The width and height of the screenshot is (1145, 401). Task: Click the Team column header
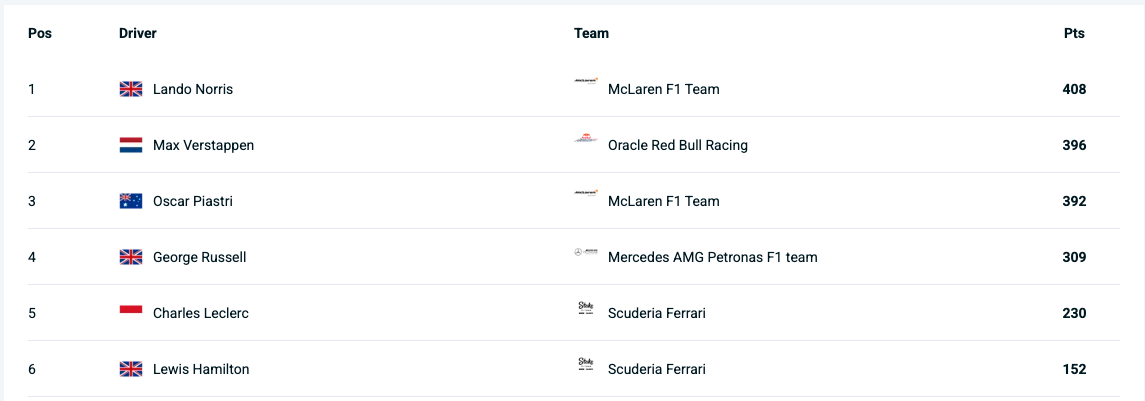click(x=591, y=33)
